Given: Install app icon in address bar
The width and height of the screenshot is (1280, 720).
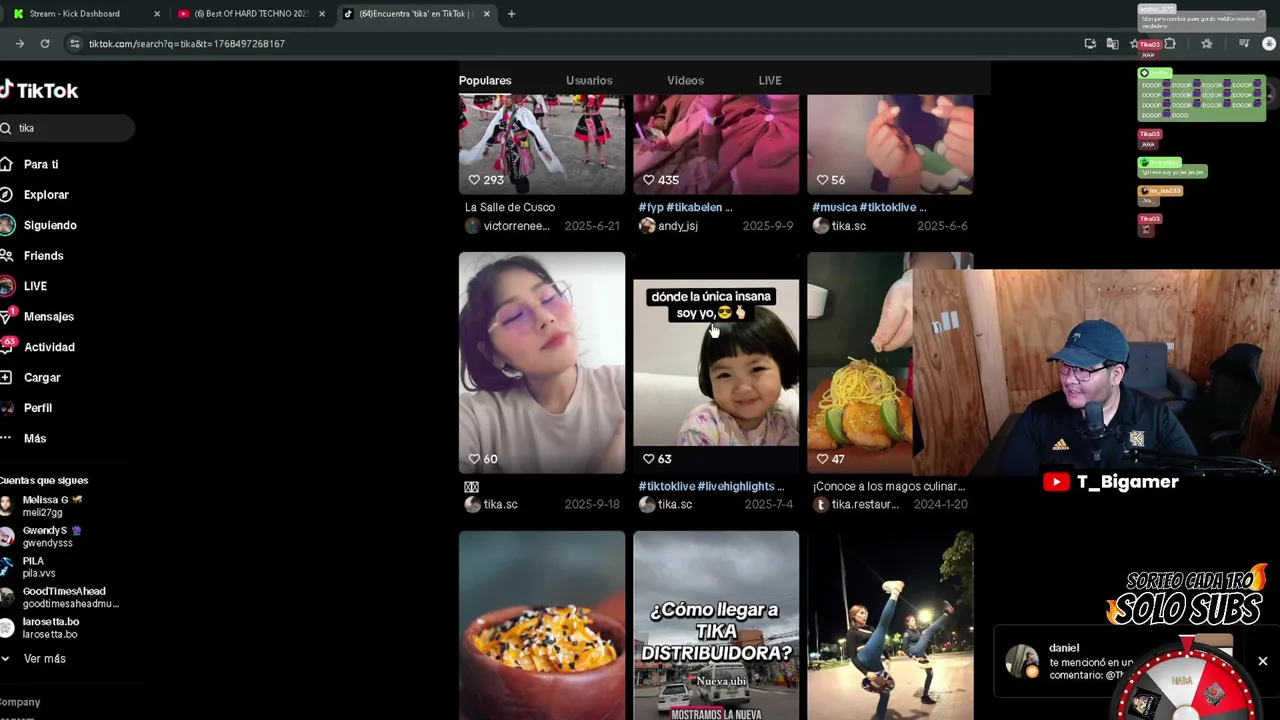Looking at the screenshot, I should click(1090, 44).
